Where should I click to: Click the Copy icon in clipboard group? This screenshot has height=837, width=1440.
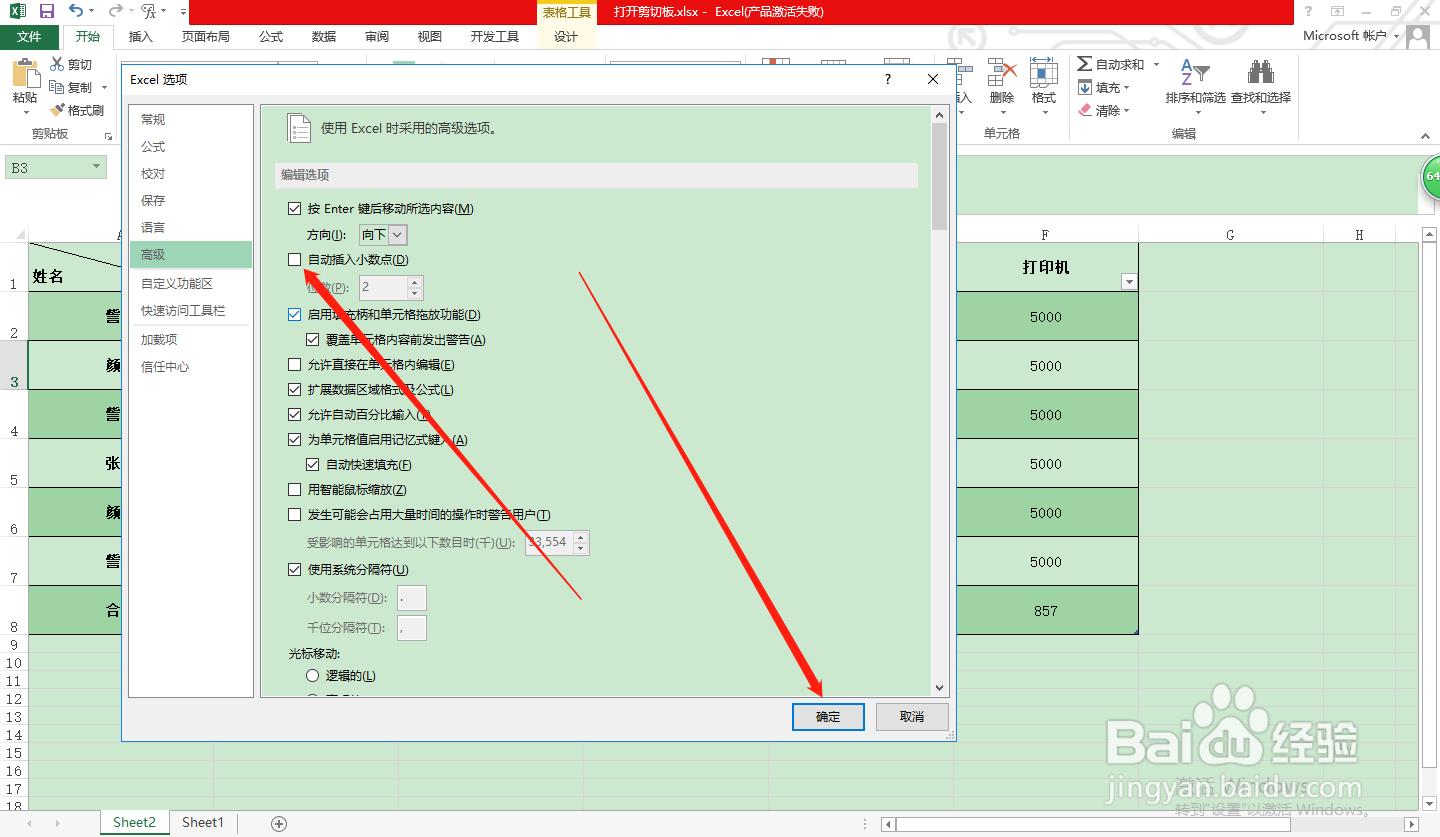coord(58,88)
